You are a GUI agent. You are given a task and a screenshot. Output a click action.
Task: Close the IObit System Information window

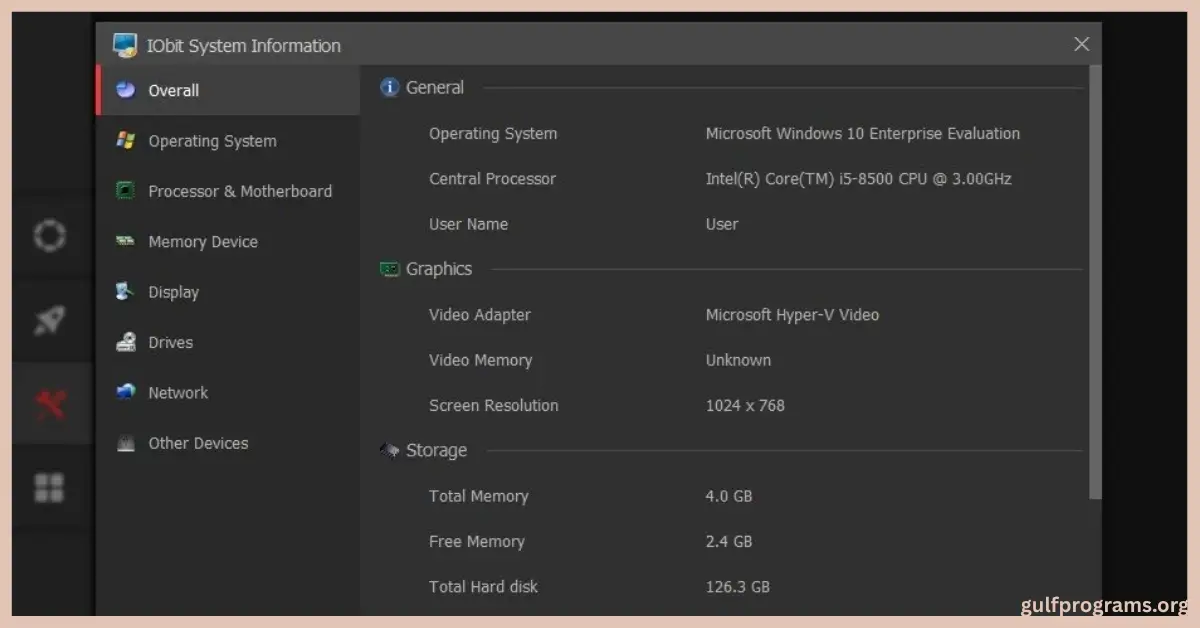(x=1081, y=44)
